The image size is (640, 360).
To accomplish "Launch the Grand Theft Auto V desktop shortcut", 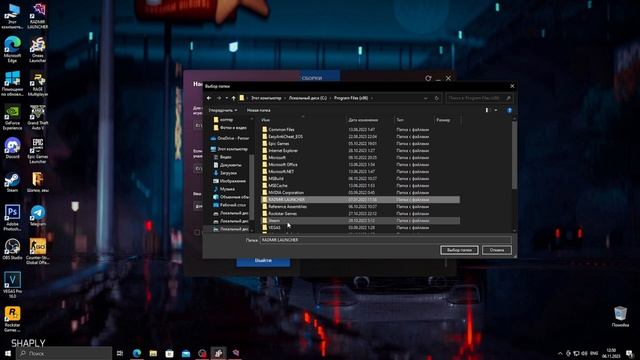I will click(38, 118).
